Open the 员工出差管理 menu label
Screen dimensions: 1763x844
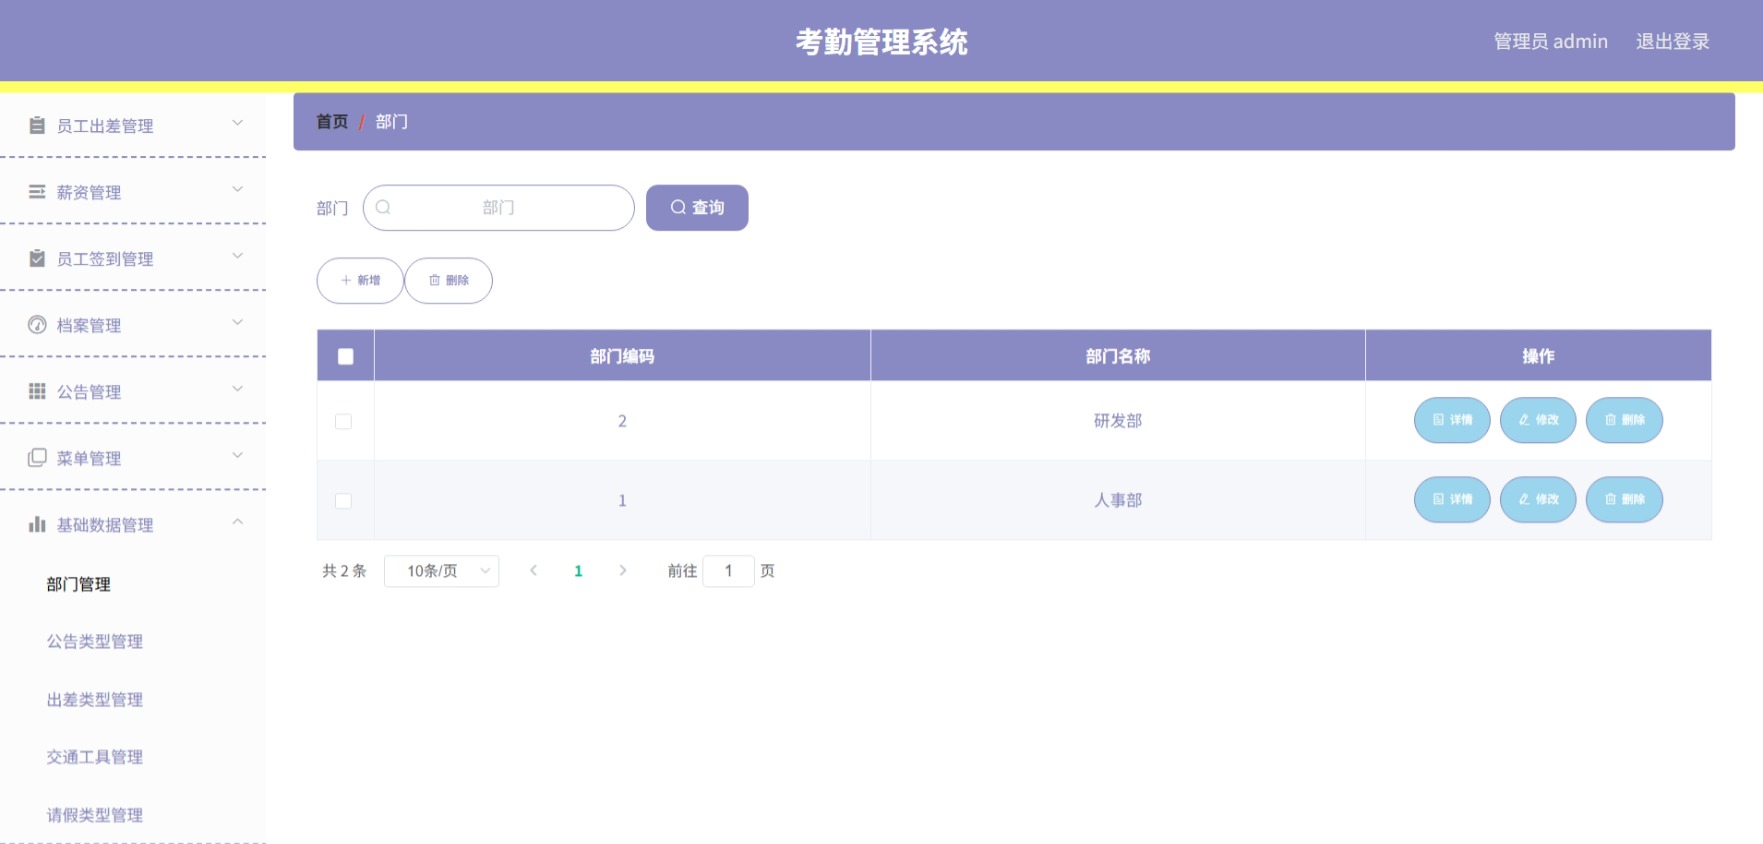105,126
